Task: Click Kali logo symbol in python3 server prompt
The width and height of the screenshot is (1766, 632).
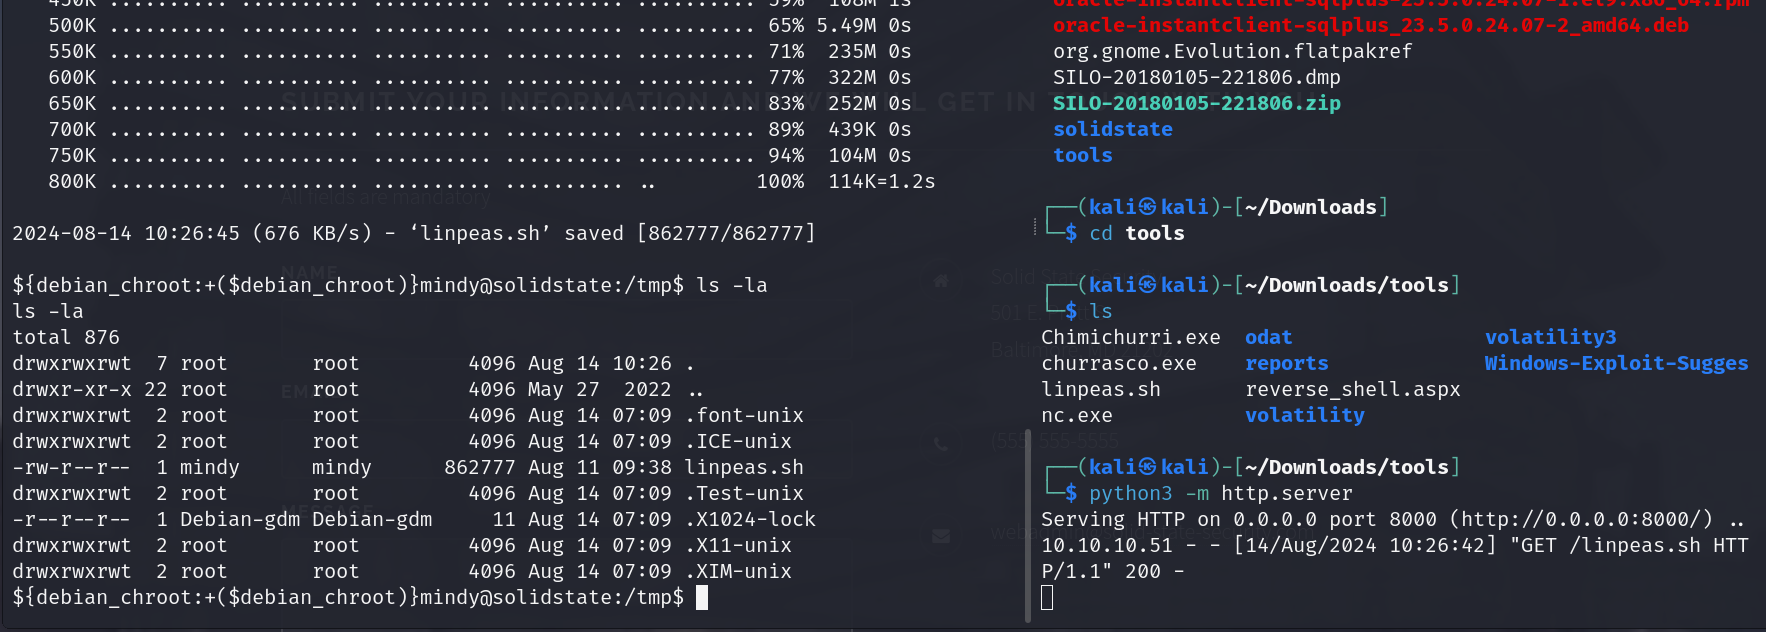Action: [x=1147, y=467]
